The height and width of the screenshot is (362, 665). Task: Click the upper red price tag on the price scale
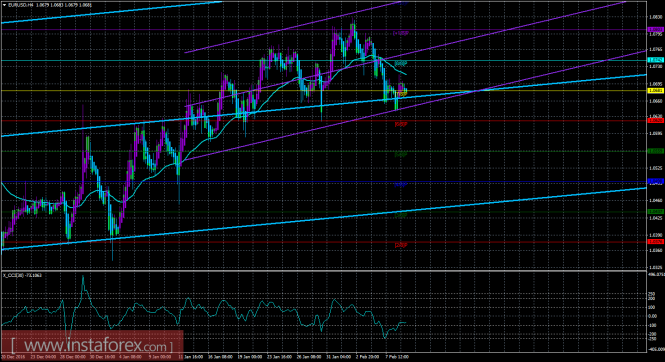(x=656, y=121)
